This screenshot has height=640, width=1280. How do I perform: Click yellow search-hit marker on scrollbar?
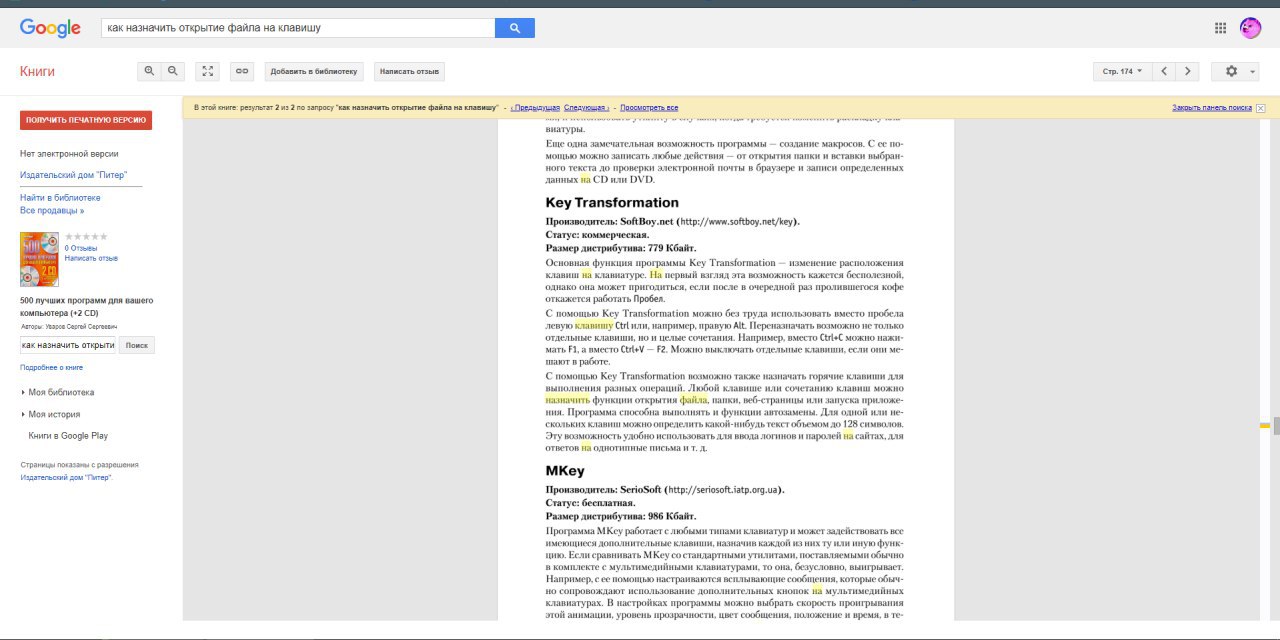pos(1264,426)
